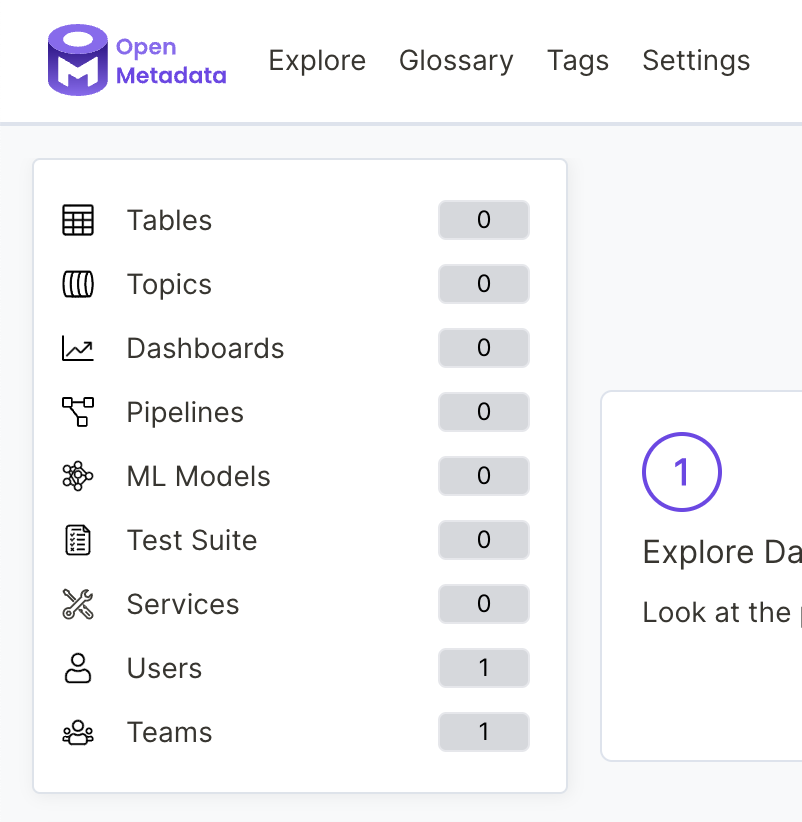Viewport: 802px width, 822px height.
Task: Click the Dashboards chart icon
Action: [x=80, y=348]
